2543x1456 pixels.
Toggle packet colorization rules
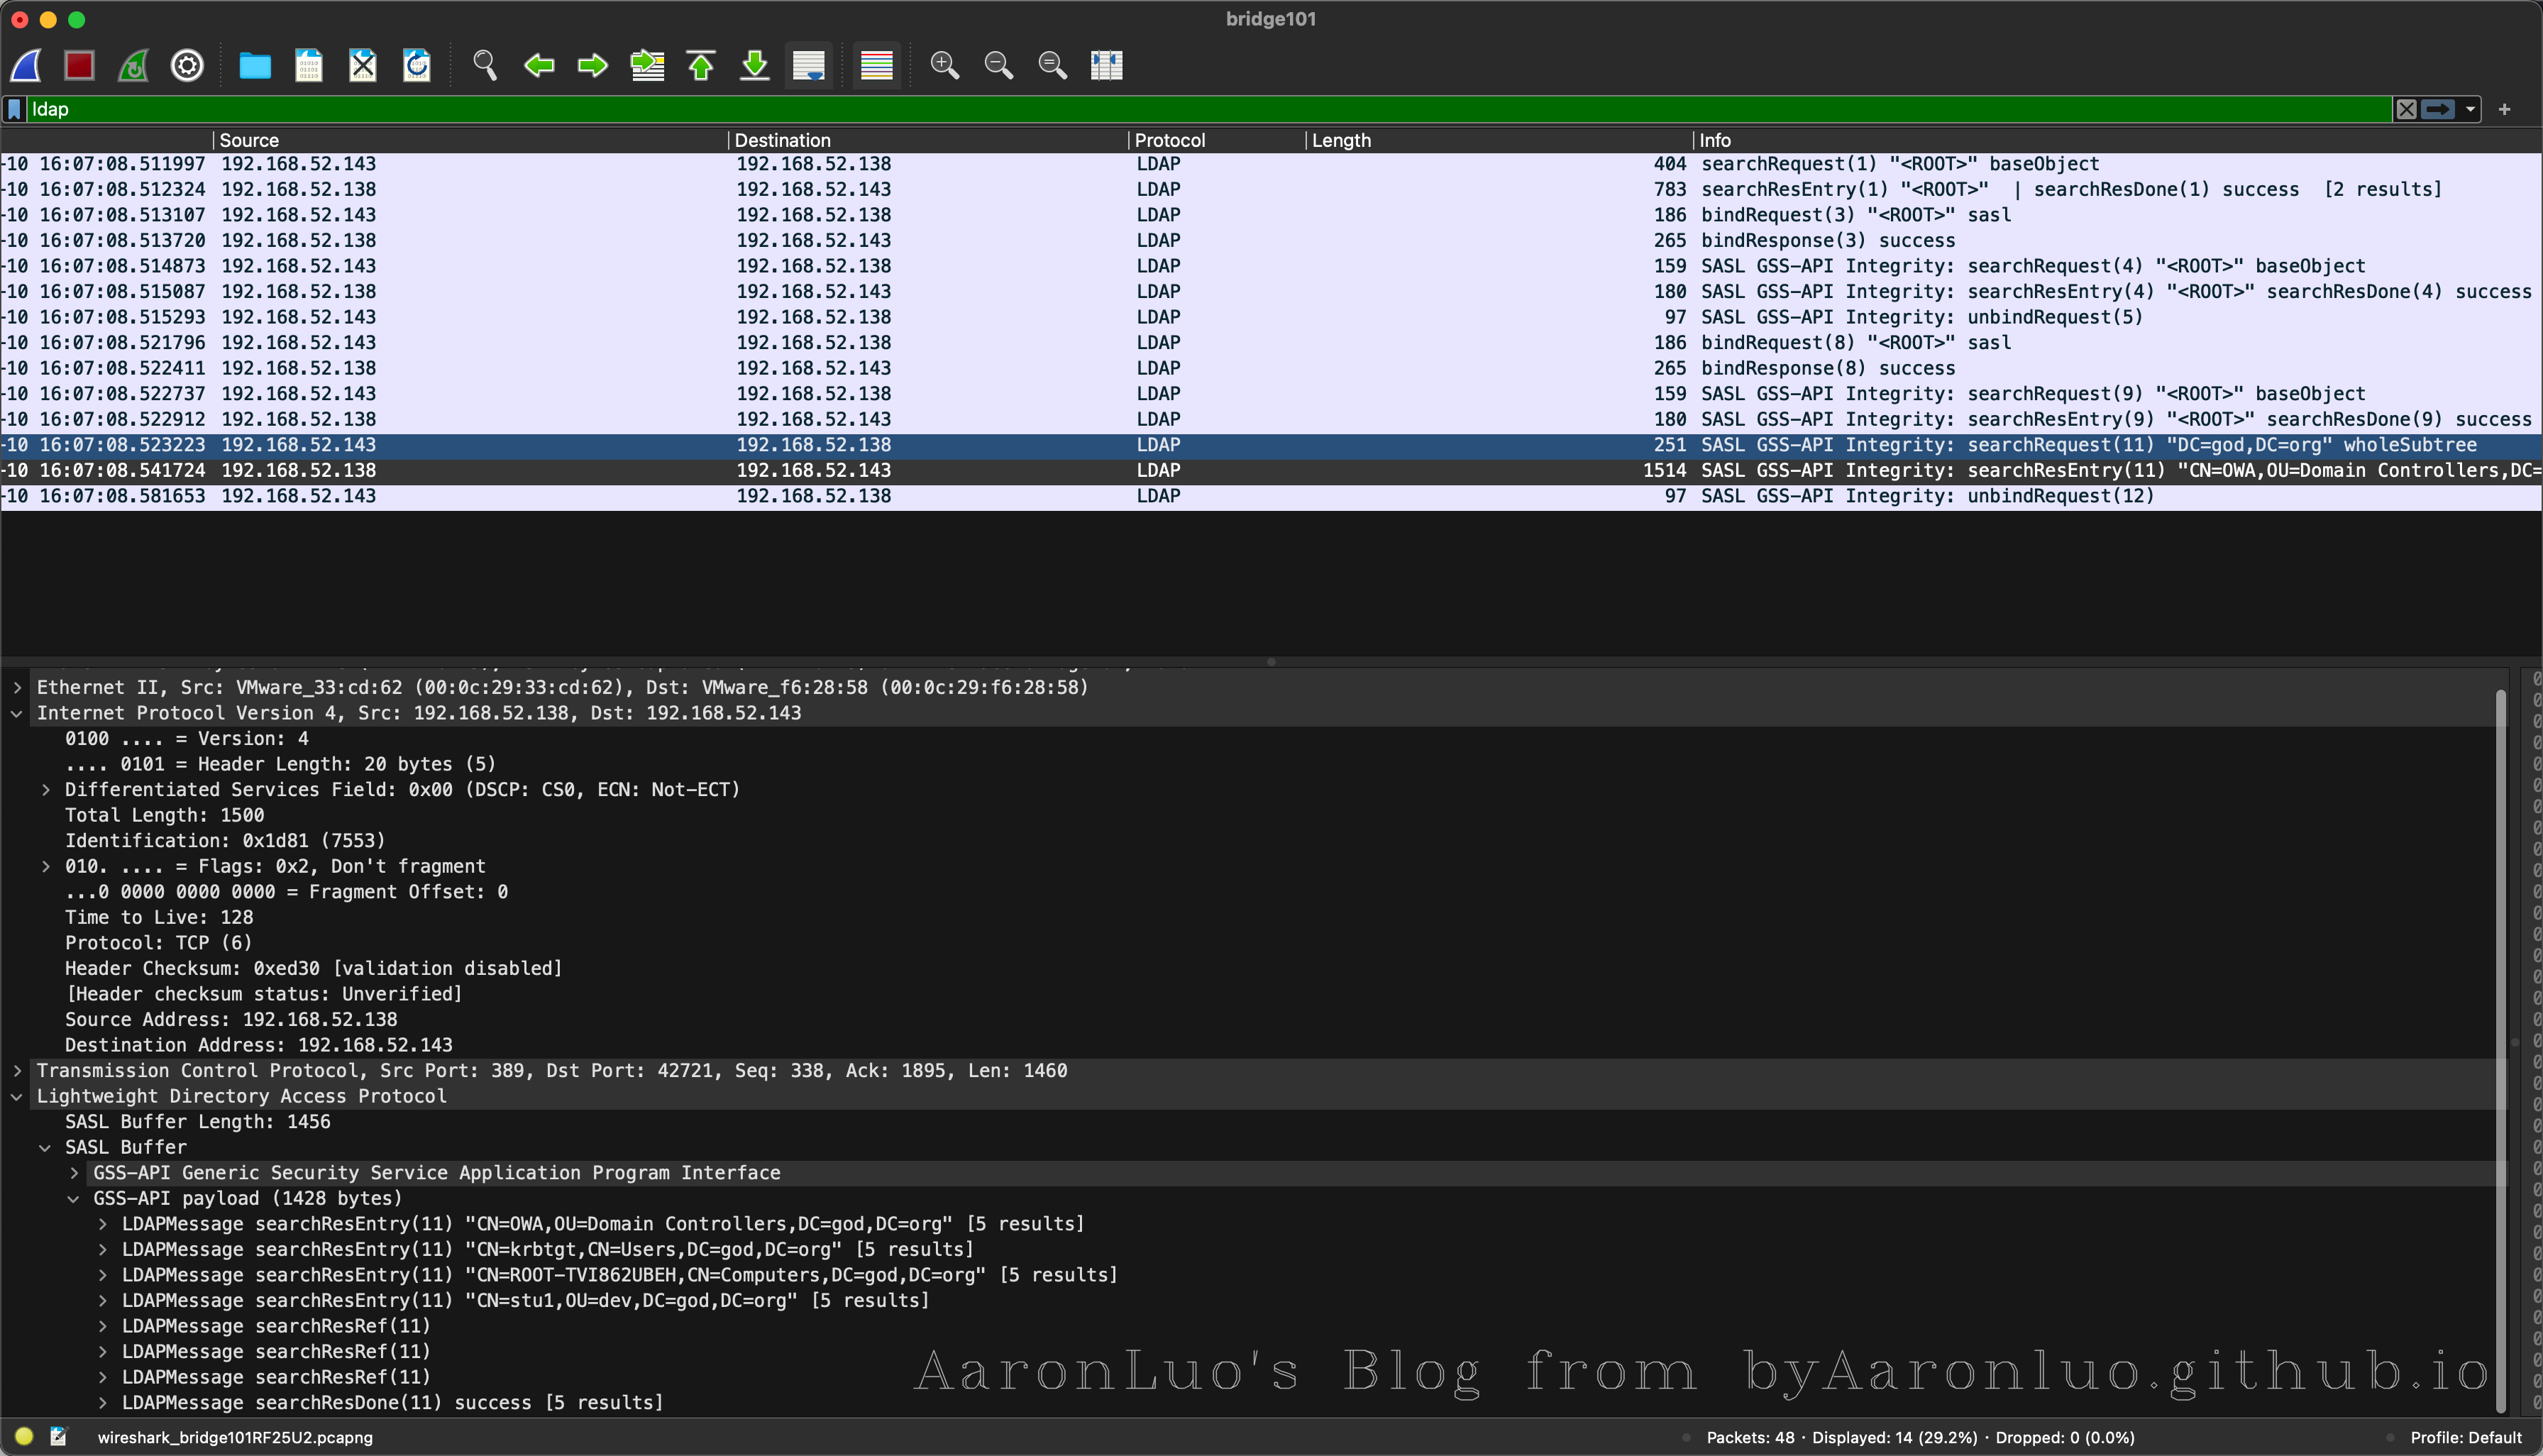coord(876,66)
